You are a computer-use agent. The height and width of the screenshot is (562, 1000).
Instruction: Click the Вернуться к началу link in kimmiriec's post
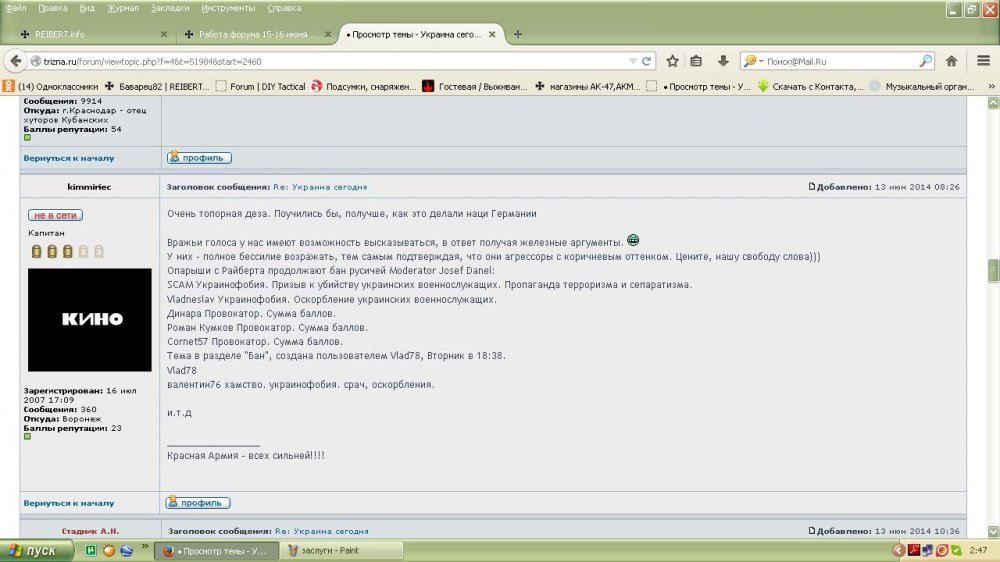(69, 503)
